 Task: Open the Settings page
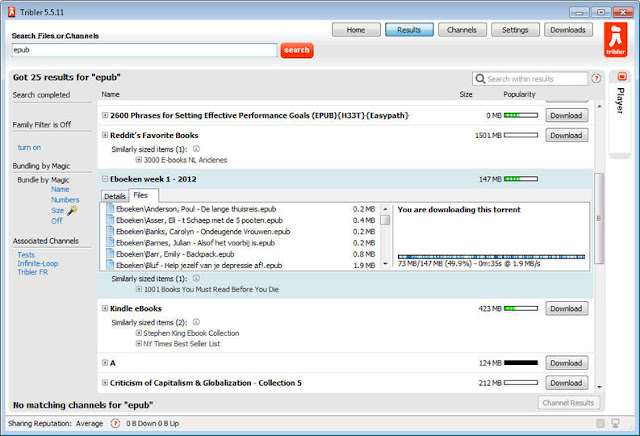tap(515, 30)
